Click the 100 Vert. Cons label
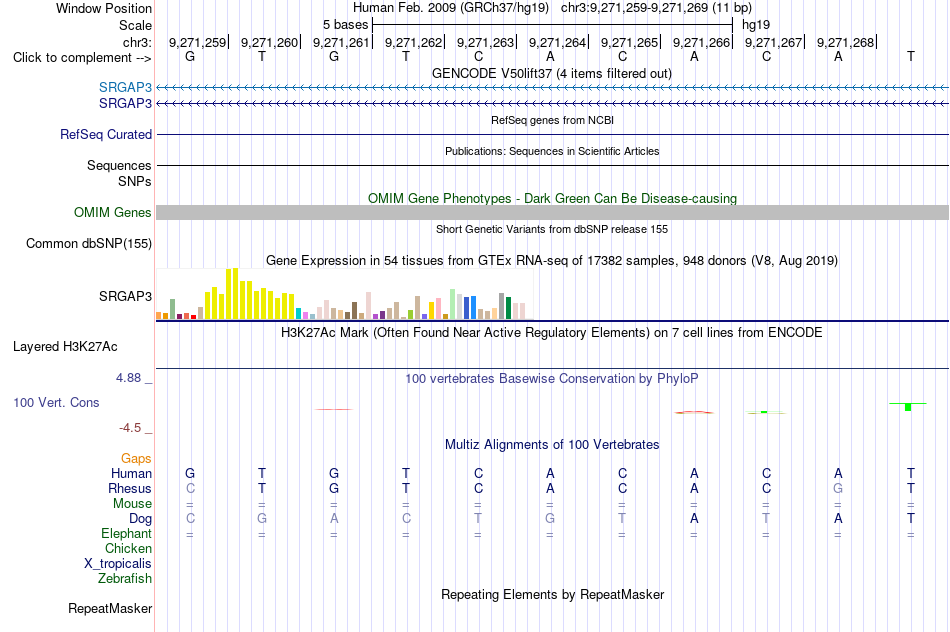Screen dimensions: 950x632 pos(56,403)
